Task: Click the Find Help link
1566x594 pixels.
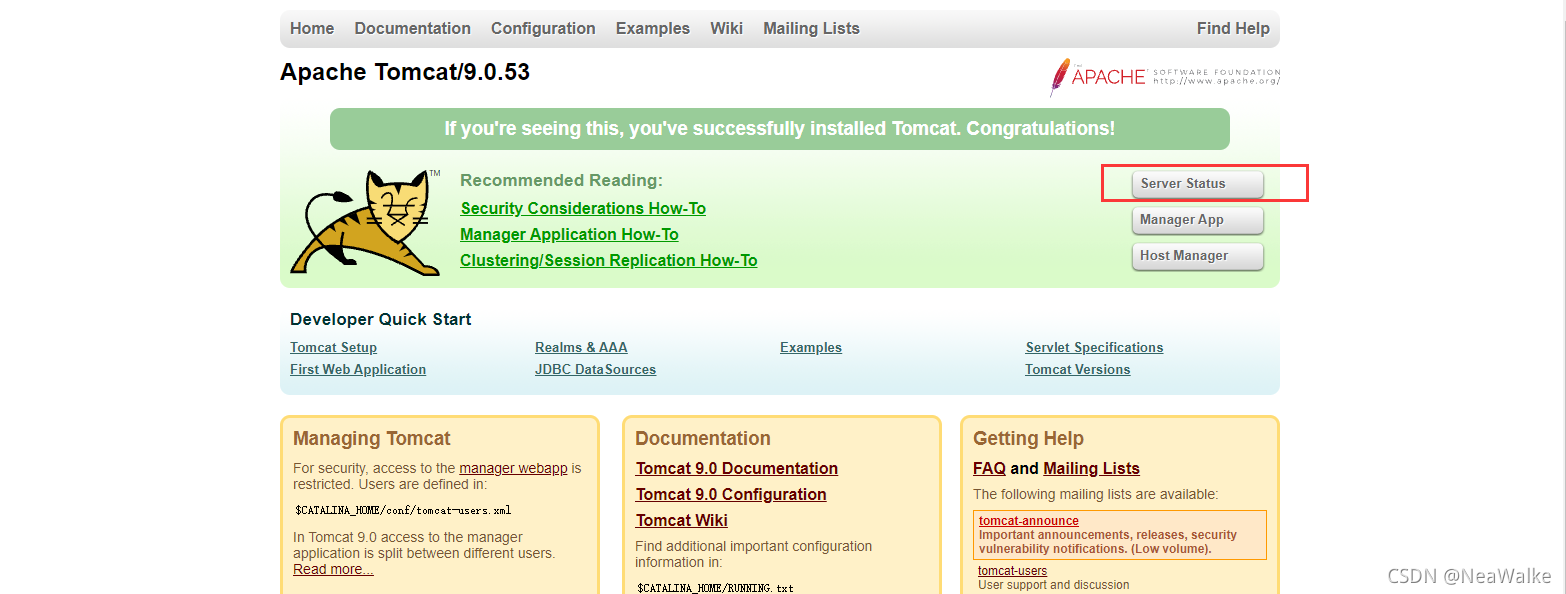Action: point(1233,29)
